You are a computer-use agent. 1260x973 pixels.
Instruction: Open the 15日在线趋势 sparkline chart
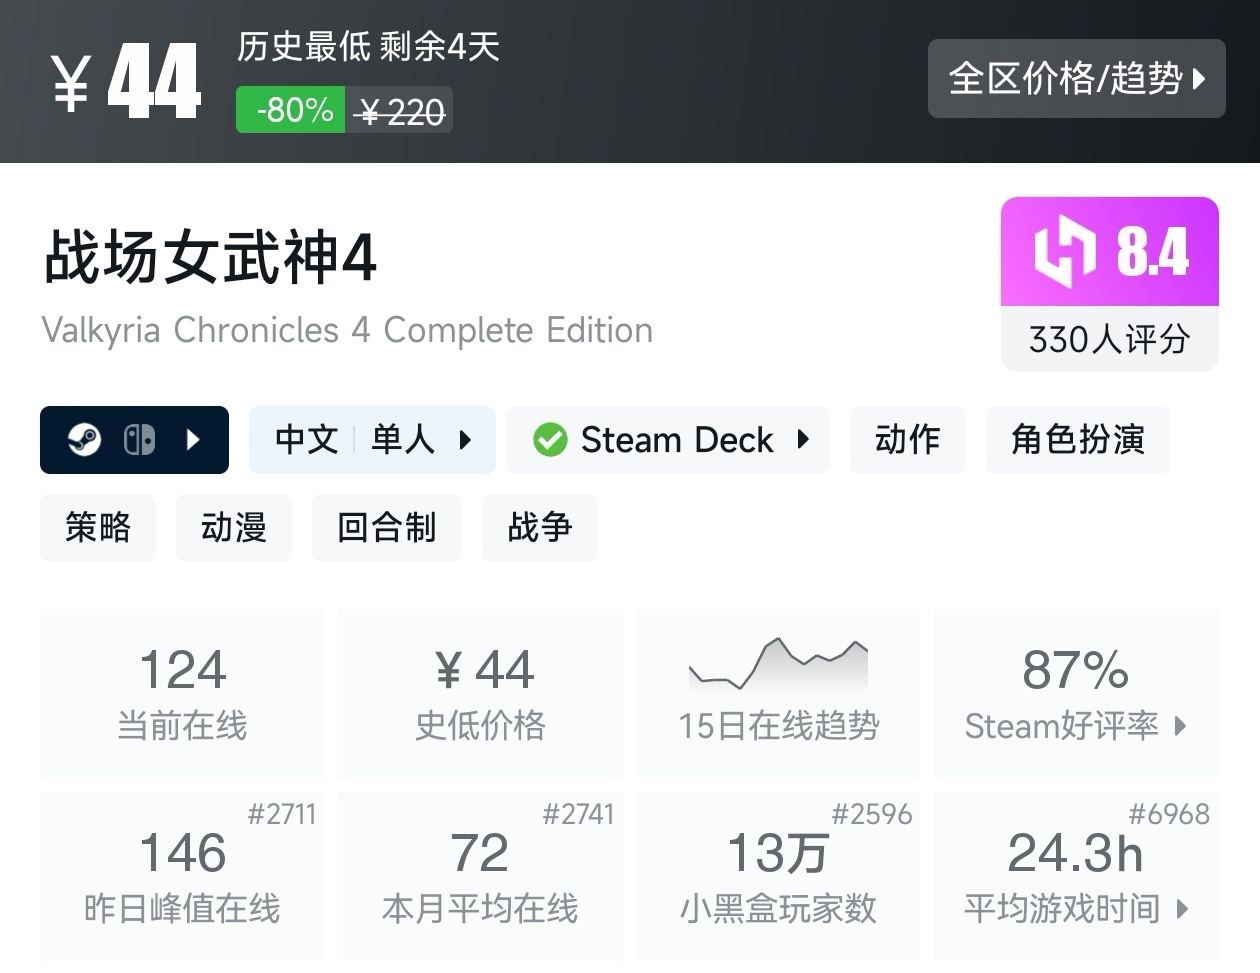(x=778, y=665)
